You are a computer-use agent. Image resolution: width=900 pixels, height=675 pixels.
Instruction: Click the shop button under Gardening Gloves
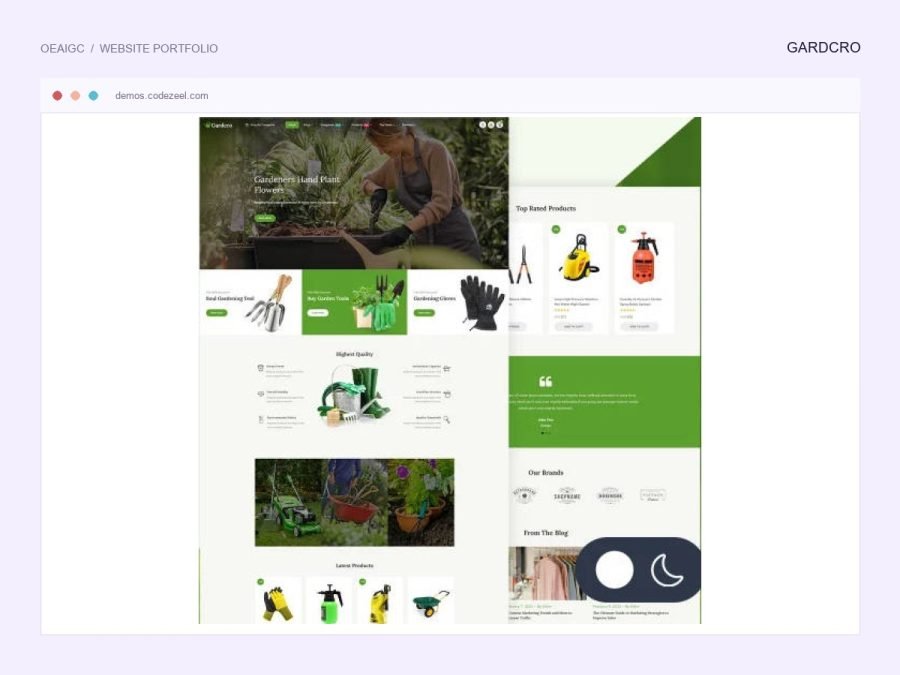coord(424,313)
